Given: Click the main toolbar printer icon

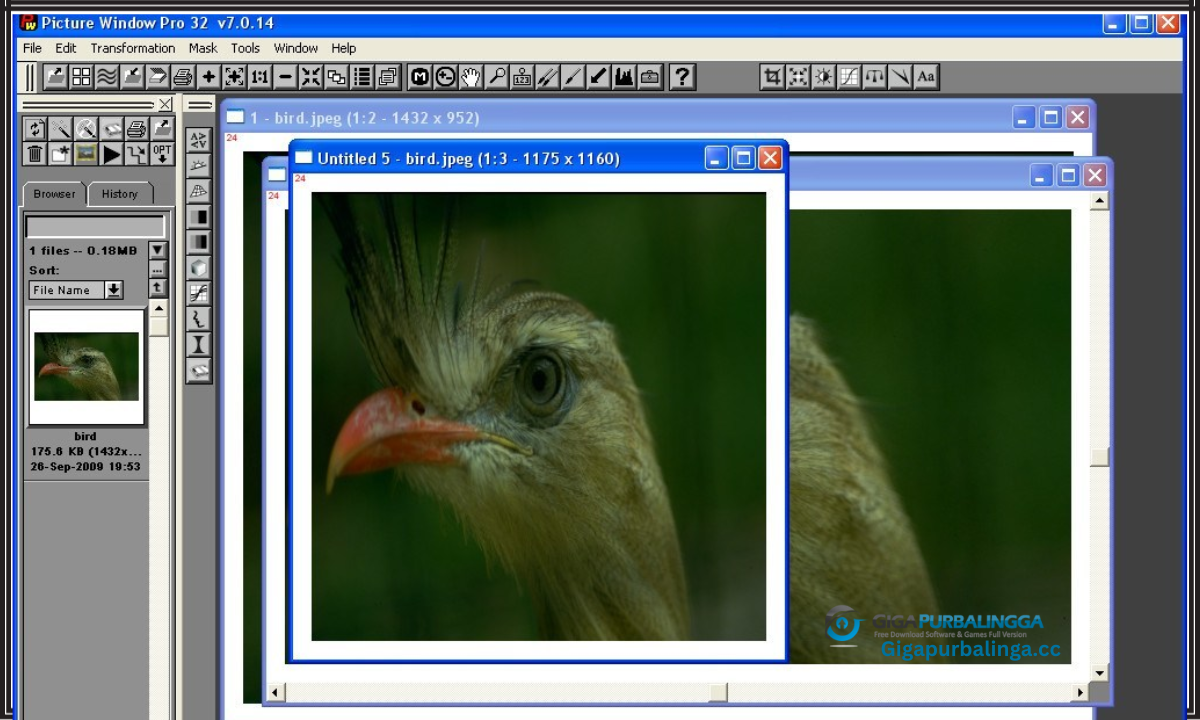Looking at the screenshot, I should point(183,77).
